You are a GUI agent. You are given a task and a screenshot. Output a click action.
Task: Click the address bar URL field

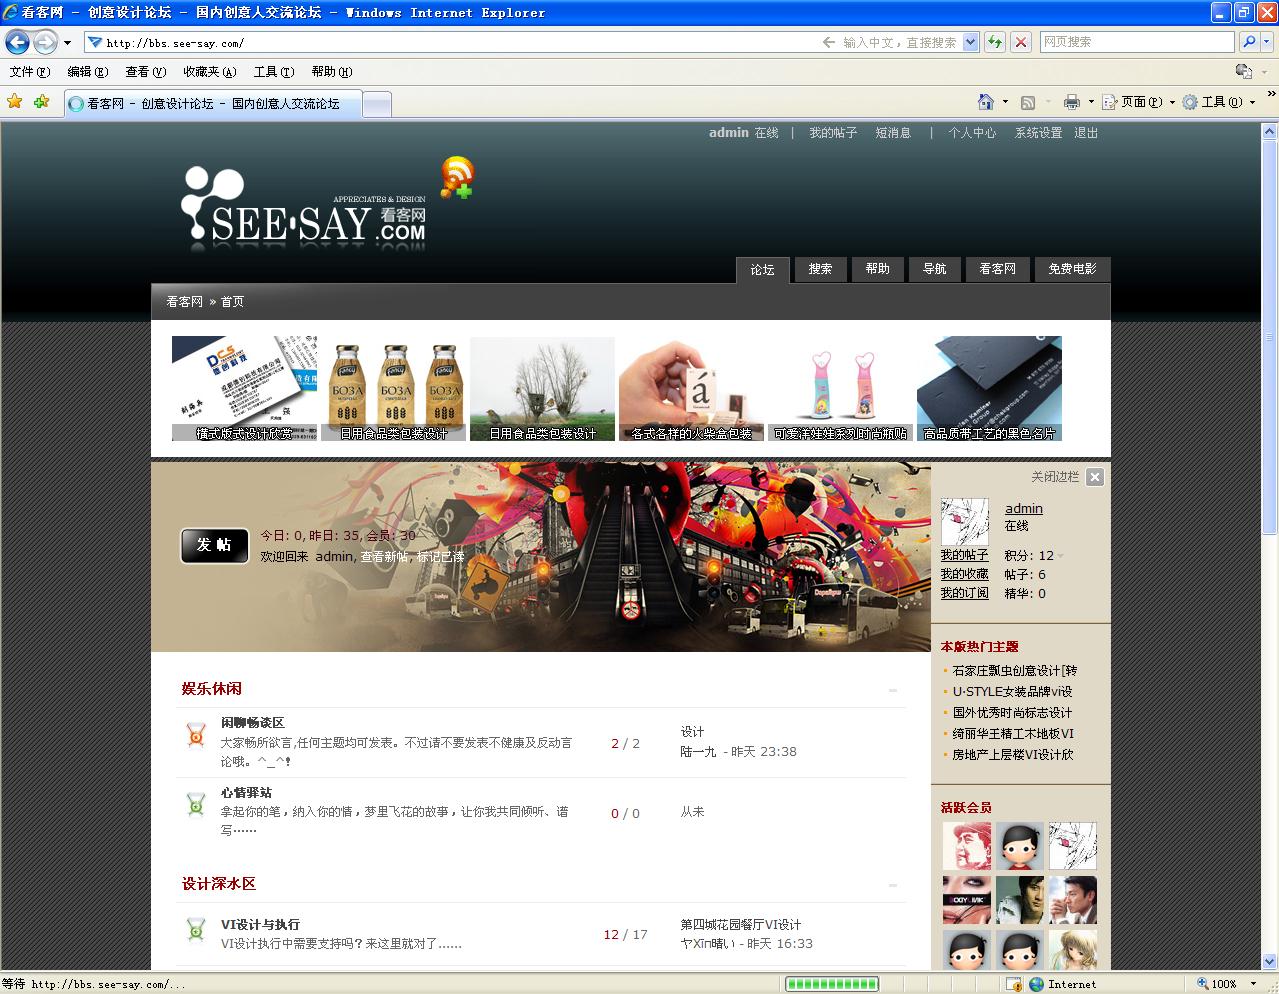point(450,42)
